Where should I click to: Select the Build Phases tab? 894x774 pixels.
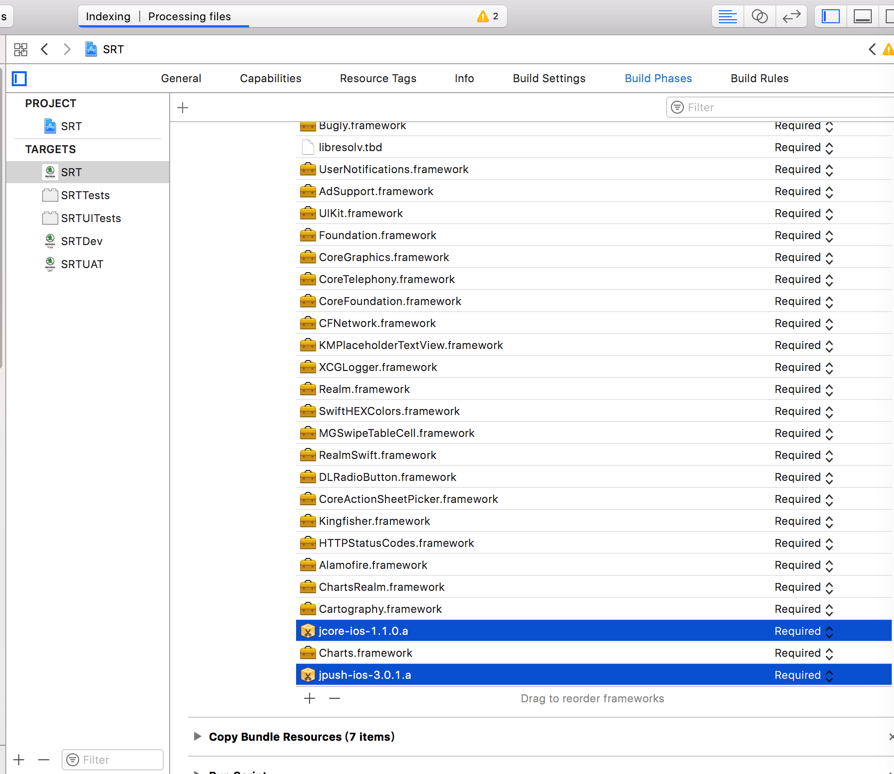658,79
